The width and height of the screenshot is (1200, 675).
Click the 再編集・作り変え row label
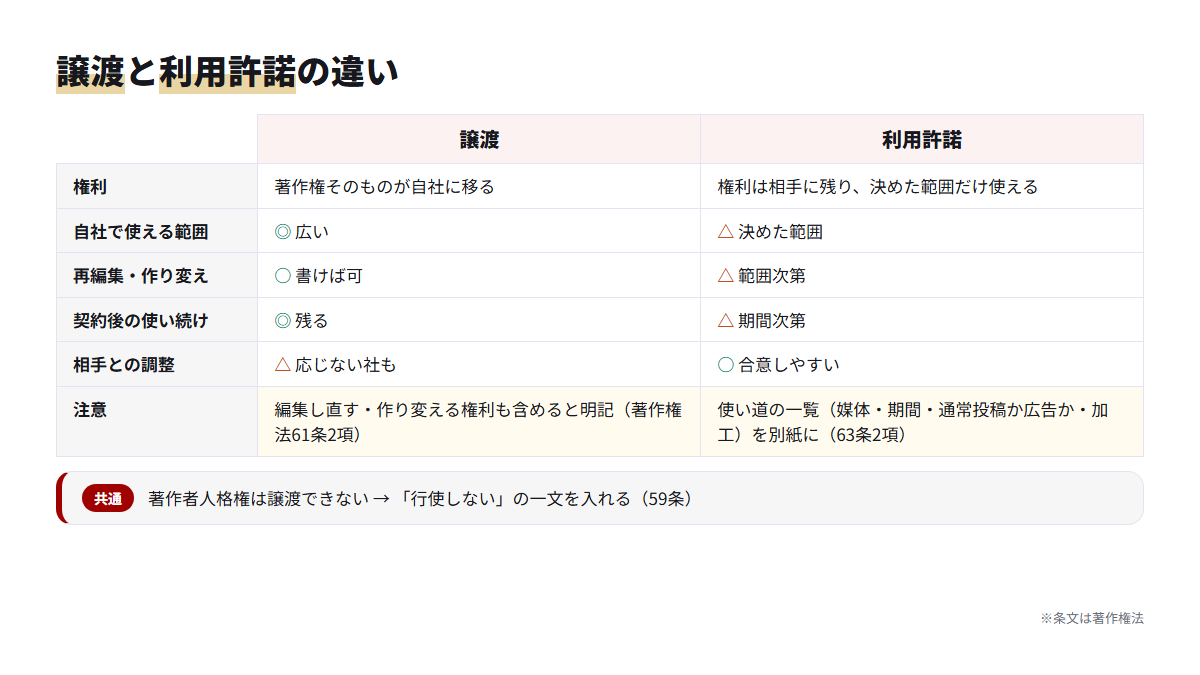tap(157, 276)
